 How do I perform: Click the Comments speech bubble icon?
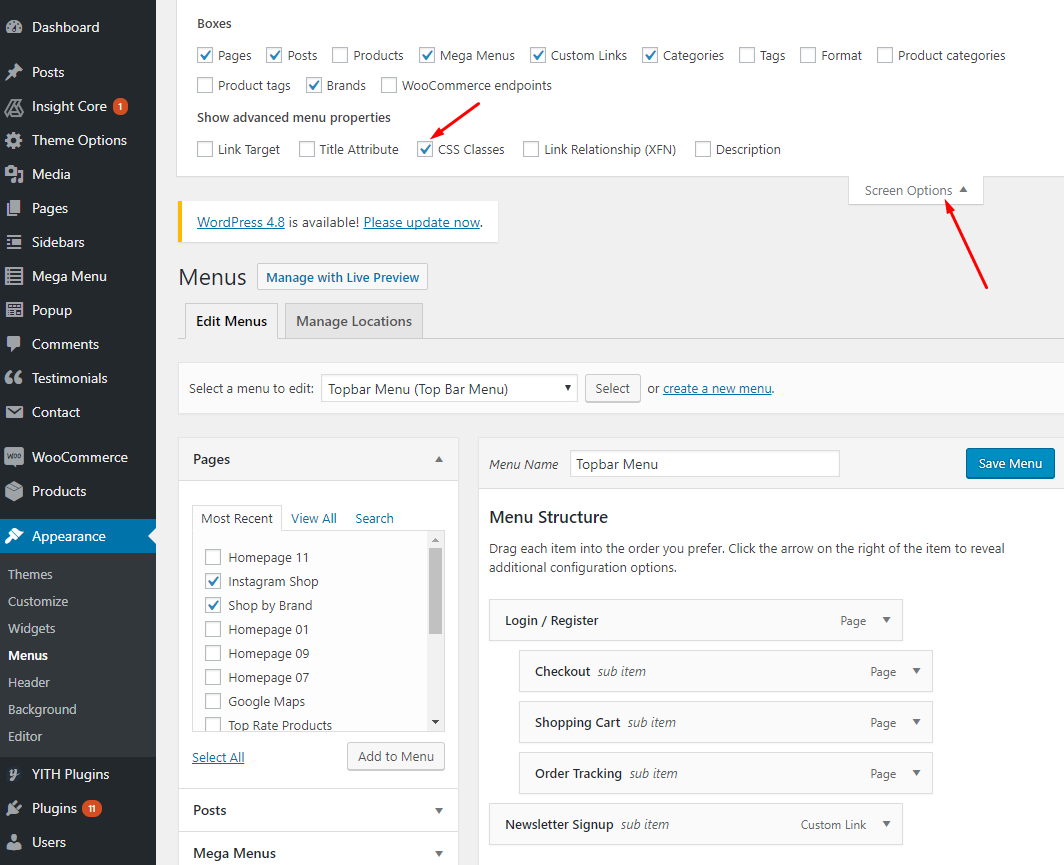pos(14,344)
